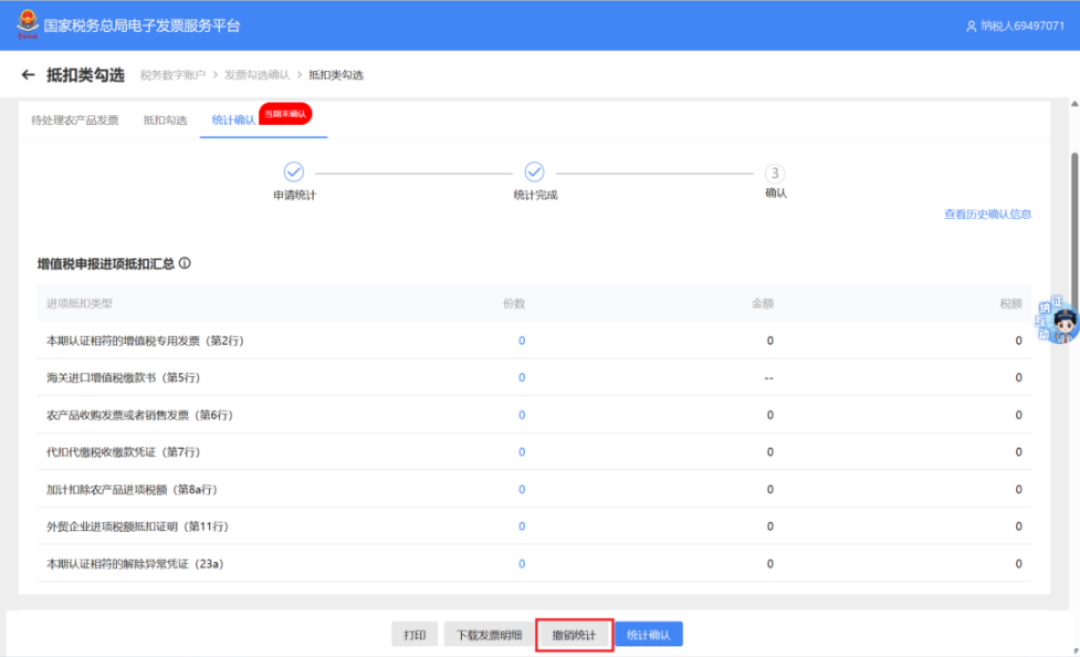This screenshot has width=1080, height=657.
Task: Switch to the 待处理农产品发票 tab
Action: tap(75, 121)
